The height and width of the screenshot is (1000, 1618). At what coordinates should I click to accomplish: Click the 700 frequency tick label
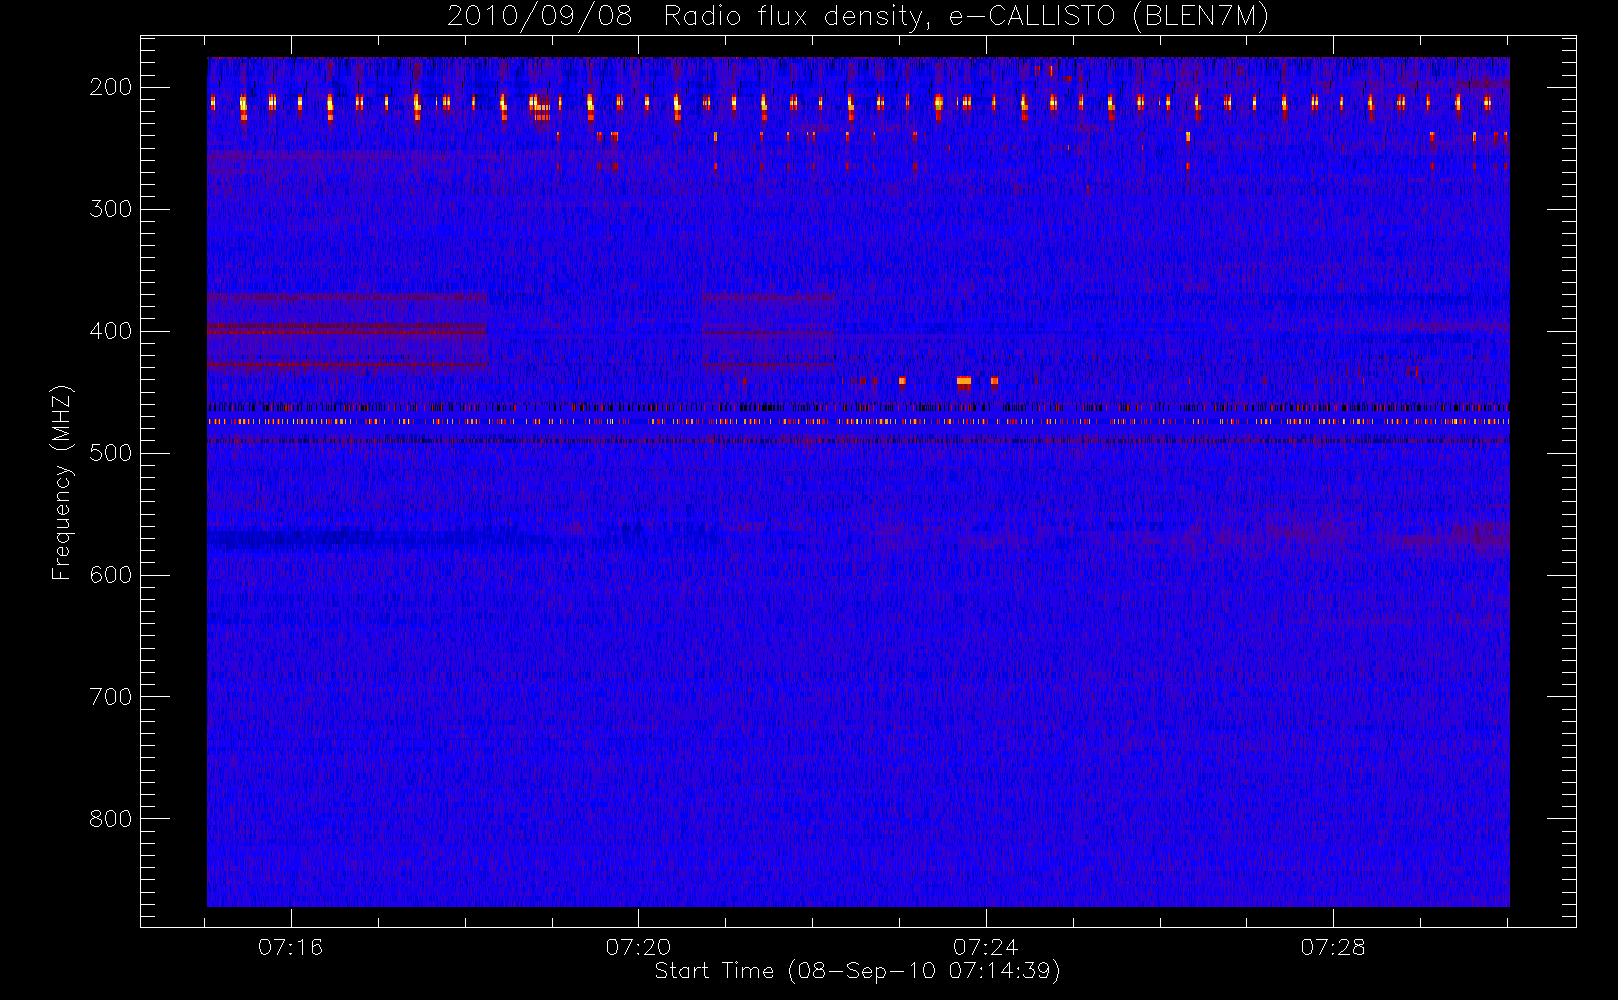click(x=110, y=697)
